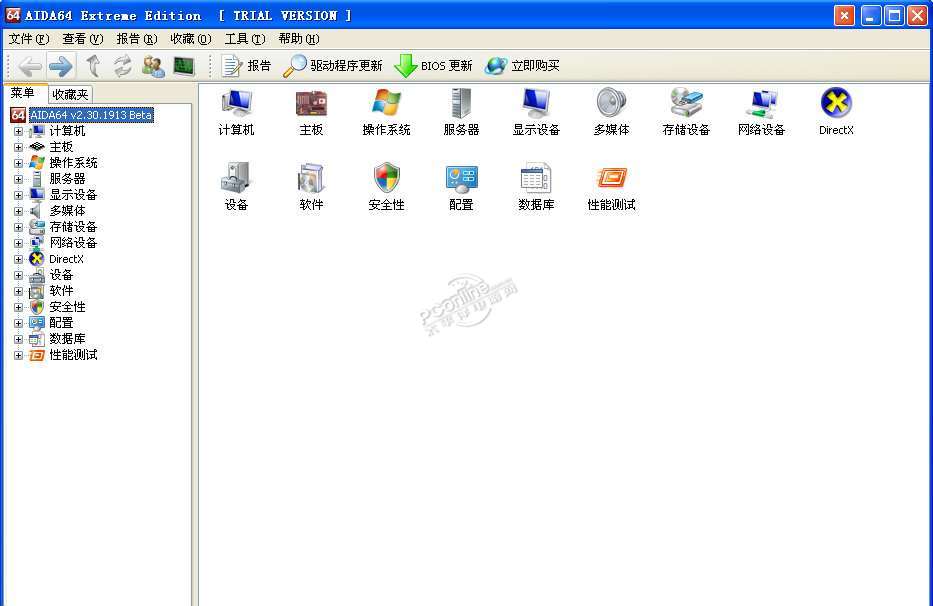This screenshot has width=933, height=606.
Task: Expand the 设备 tree node
Action: (18, 276)
